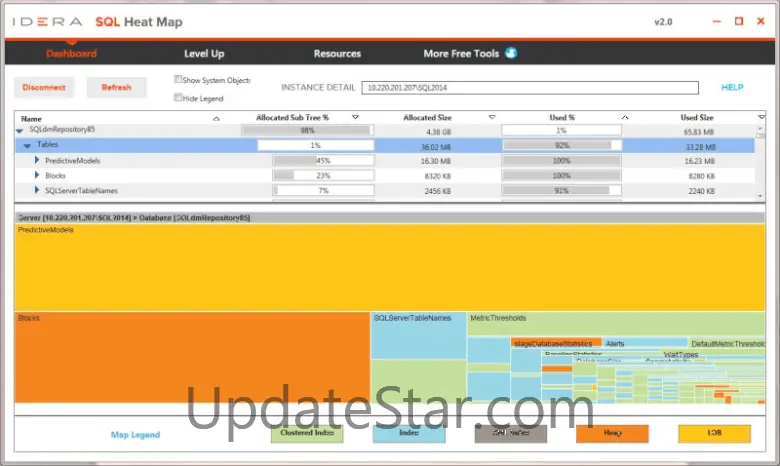Click the breadcrumb path bar above heat map
Viewport: 780px width, 466px height.
point(390,218)
